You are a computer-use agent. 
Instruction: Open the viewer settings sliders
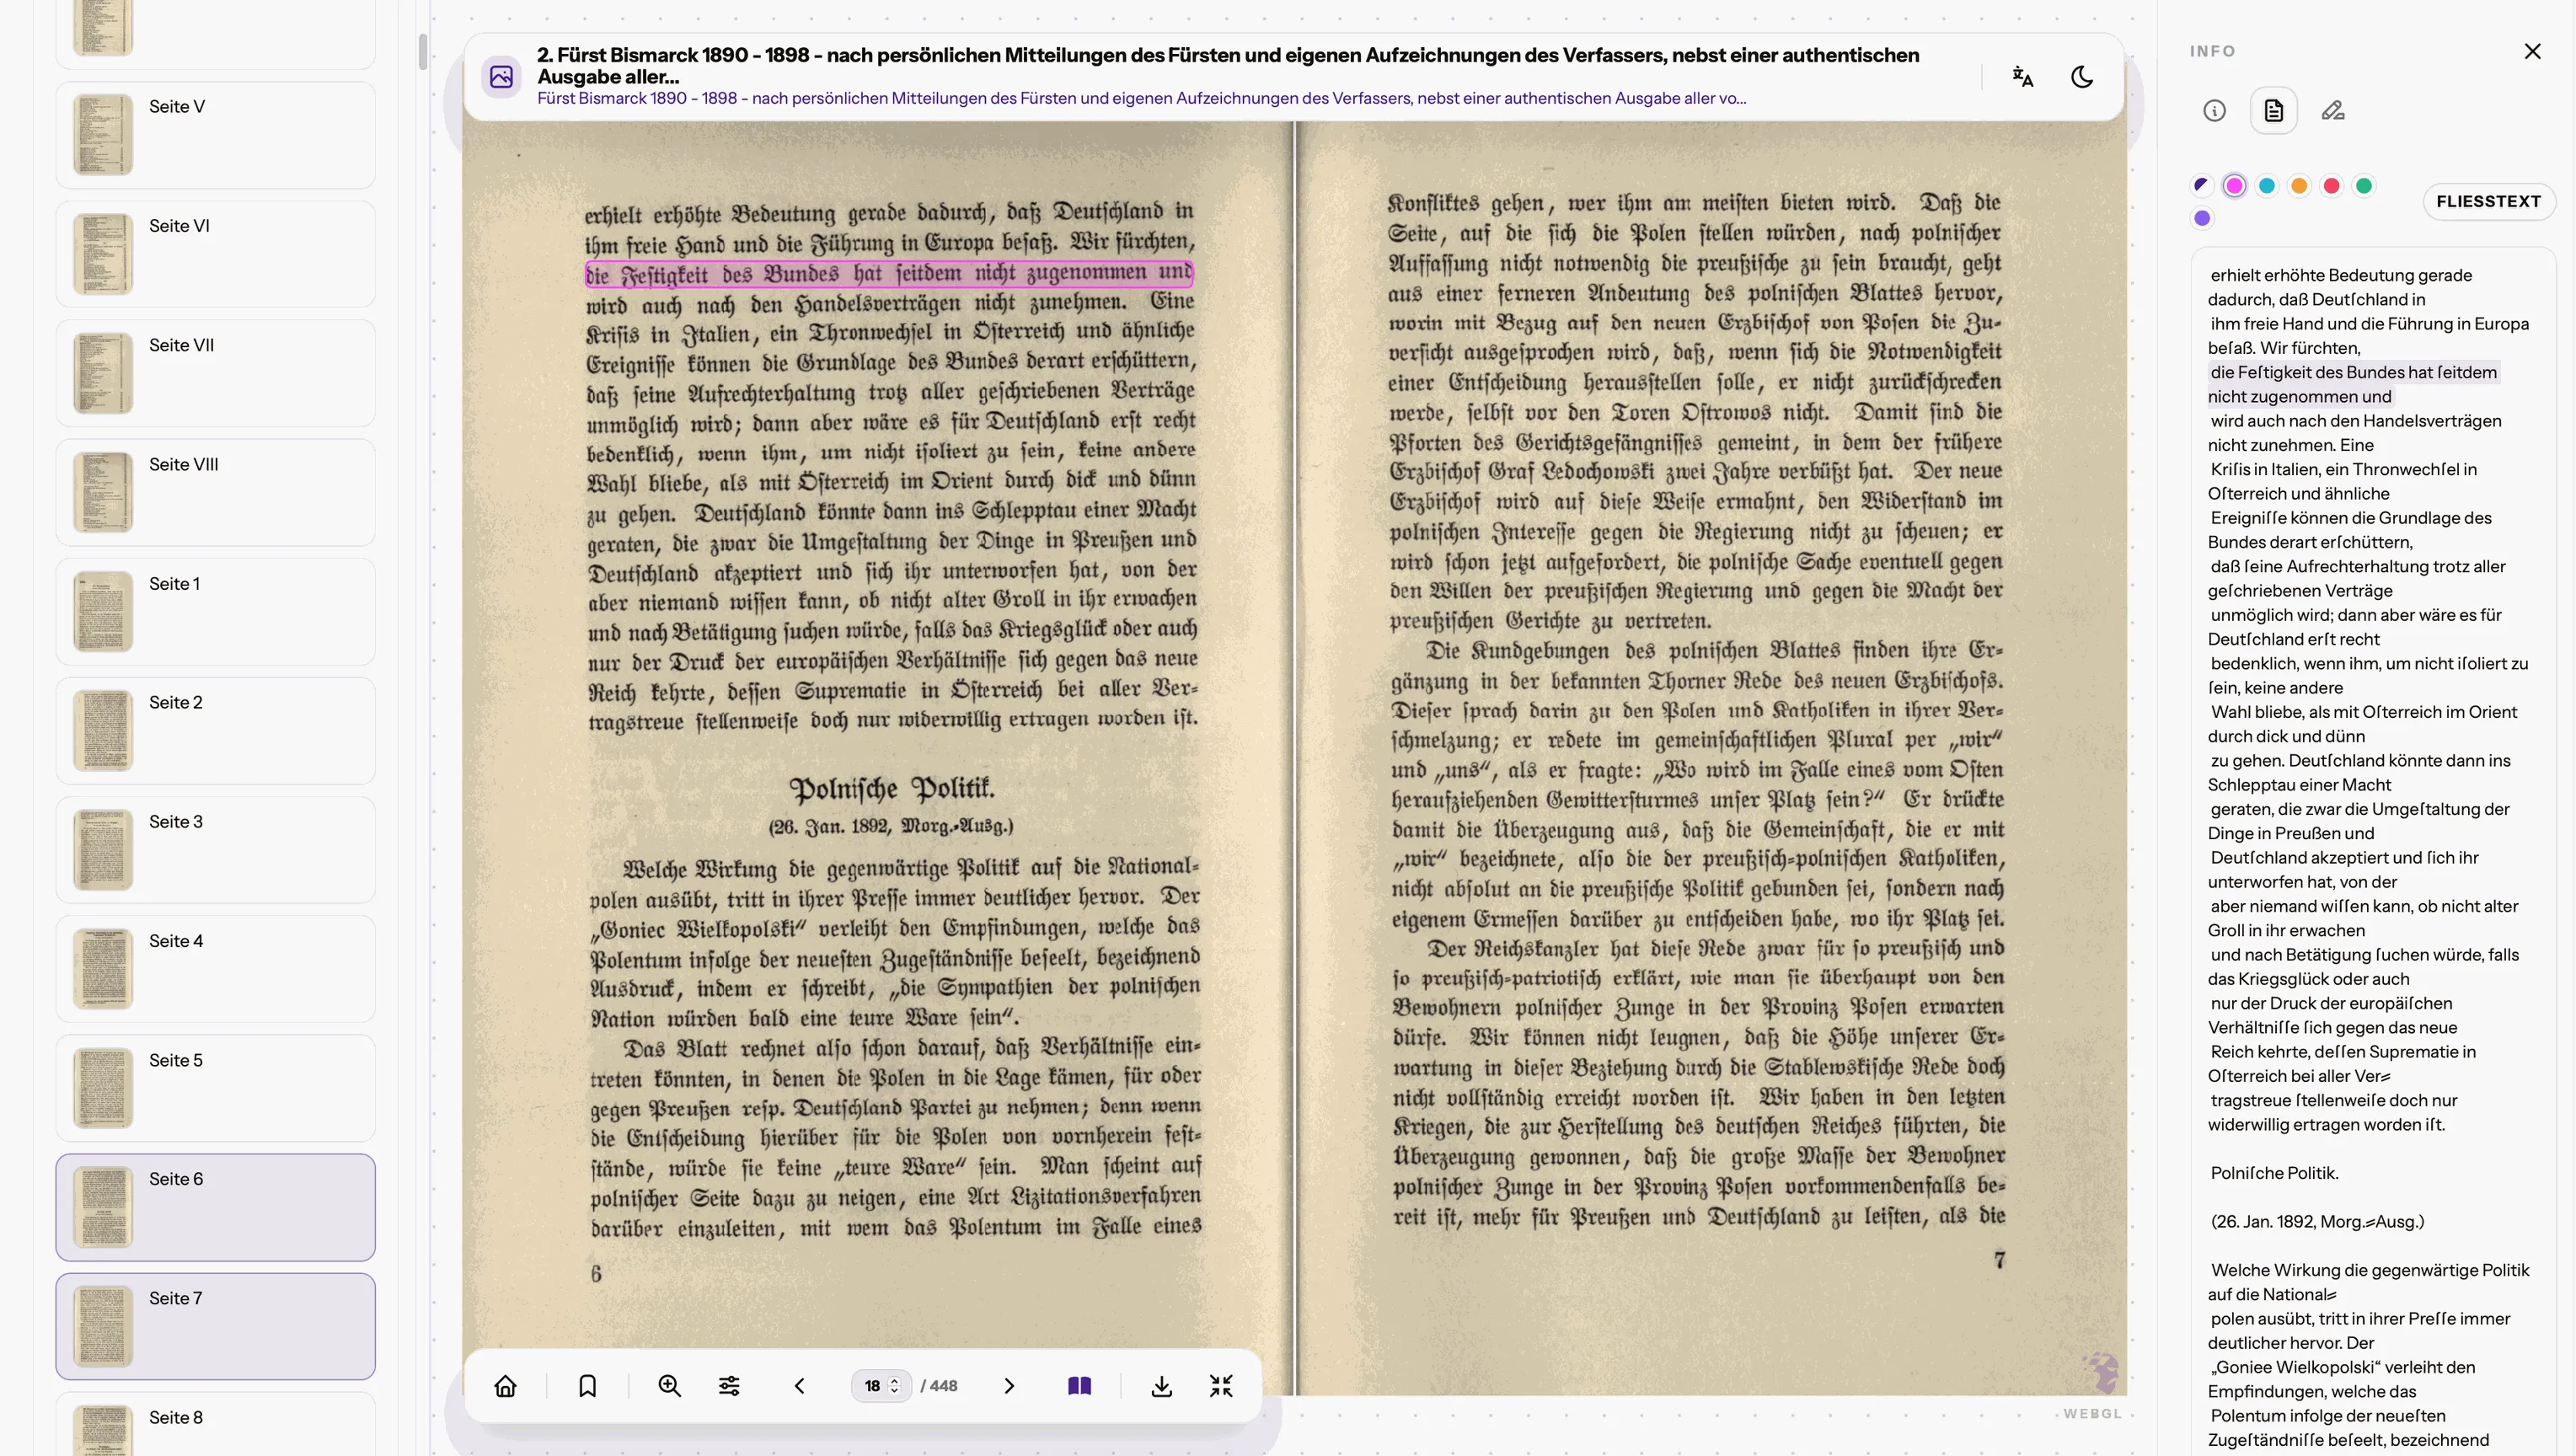[x=729, y=1386]
